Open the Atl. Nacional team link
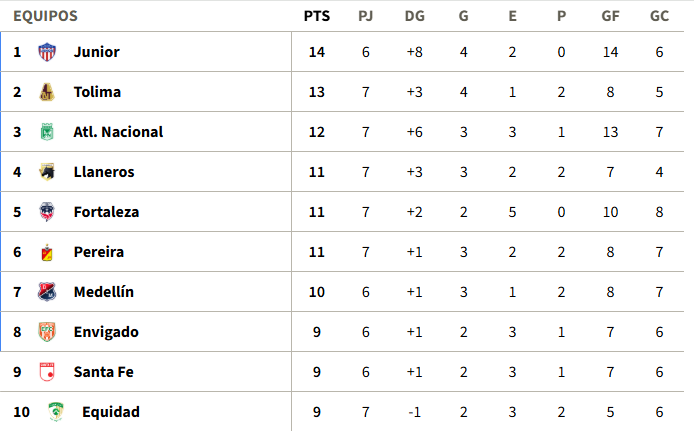 pyautogui.click(x=118, y=132)
